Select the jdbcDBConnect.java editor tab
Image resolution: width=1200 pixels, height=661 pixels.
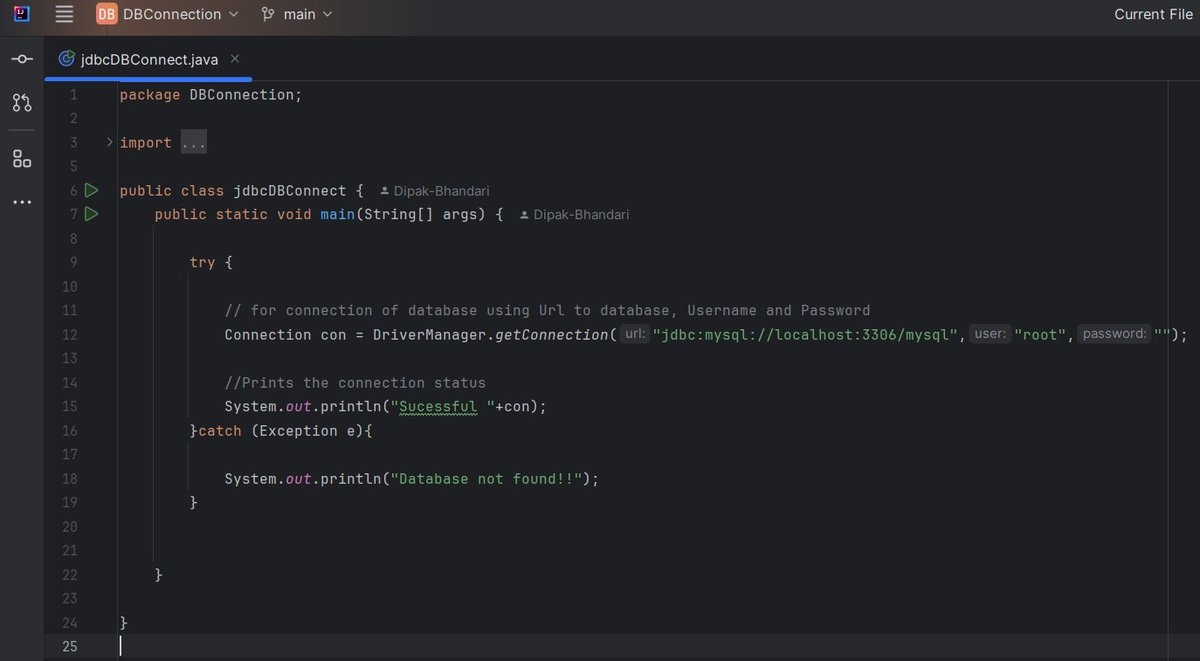(149, 59)
